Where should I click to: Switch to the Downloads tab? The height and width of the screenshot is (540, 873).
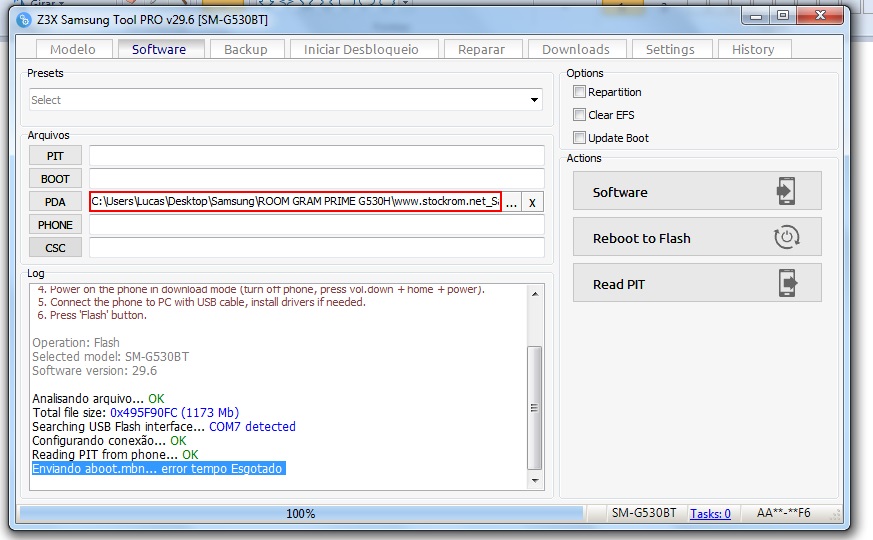coord(576,50)
